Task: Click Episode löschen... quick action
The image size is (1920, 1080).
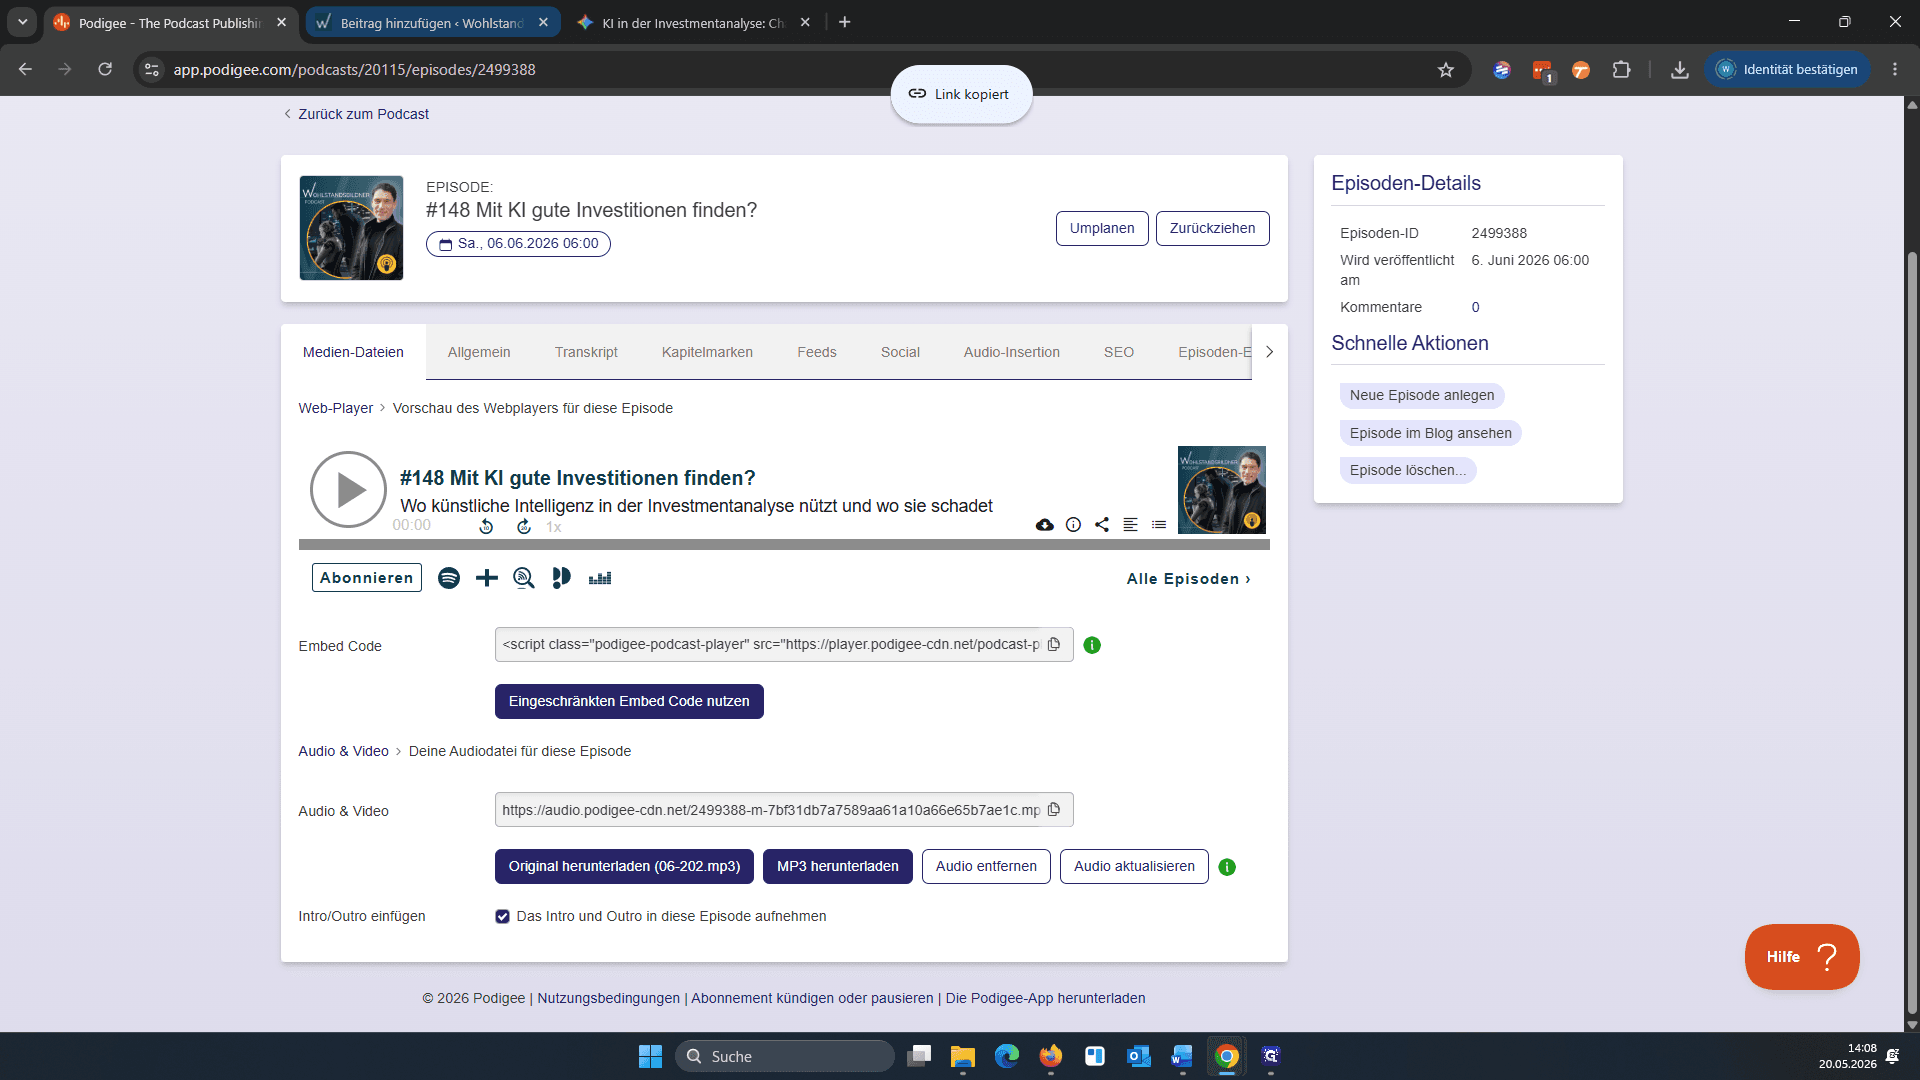Action: (1408, 470)
